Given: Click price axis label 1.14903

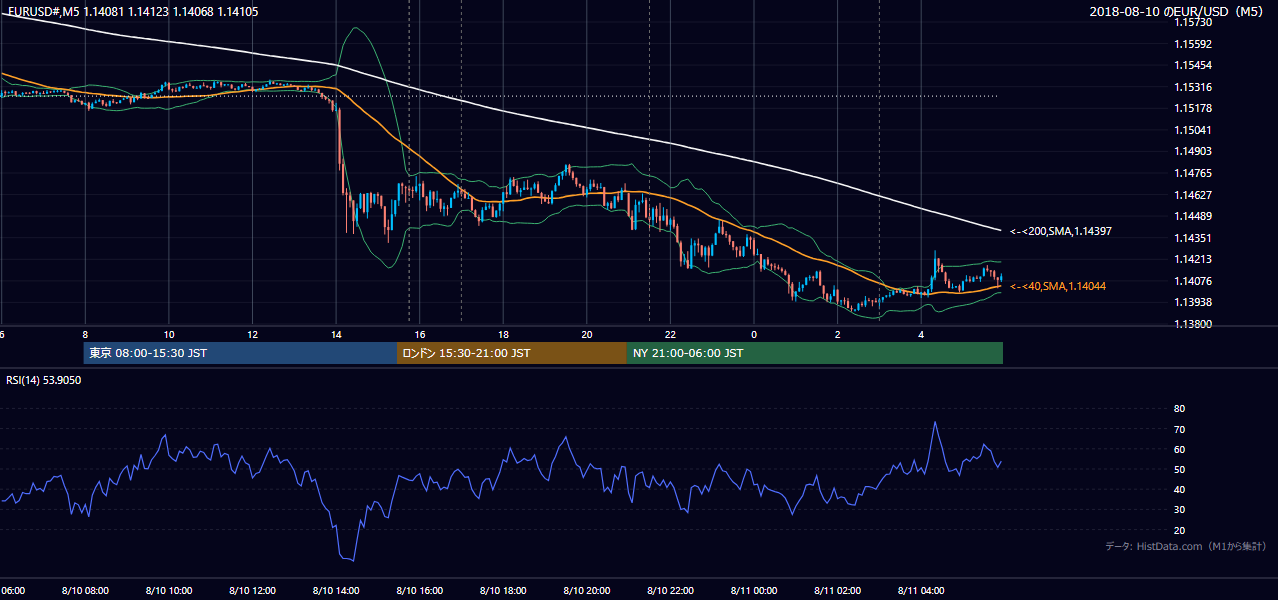Looking at the screenshot, I should click(x=1193, y=151).
